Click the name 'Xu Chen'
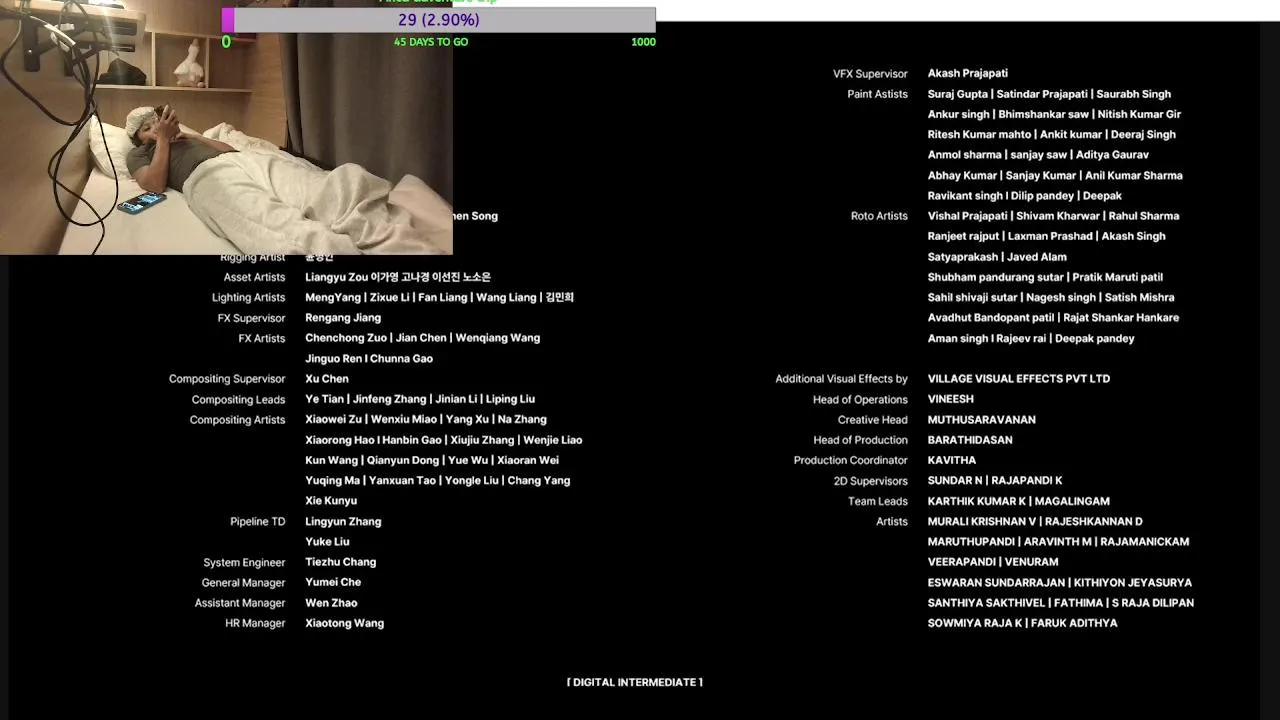 (x=327, y=379)
